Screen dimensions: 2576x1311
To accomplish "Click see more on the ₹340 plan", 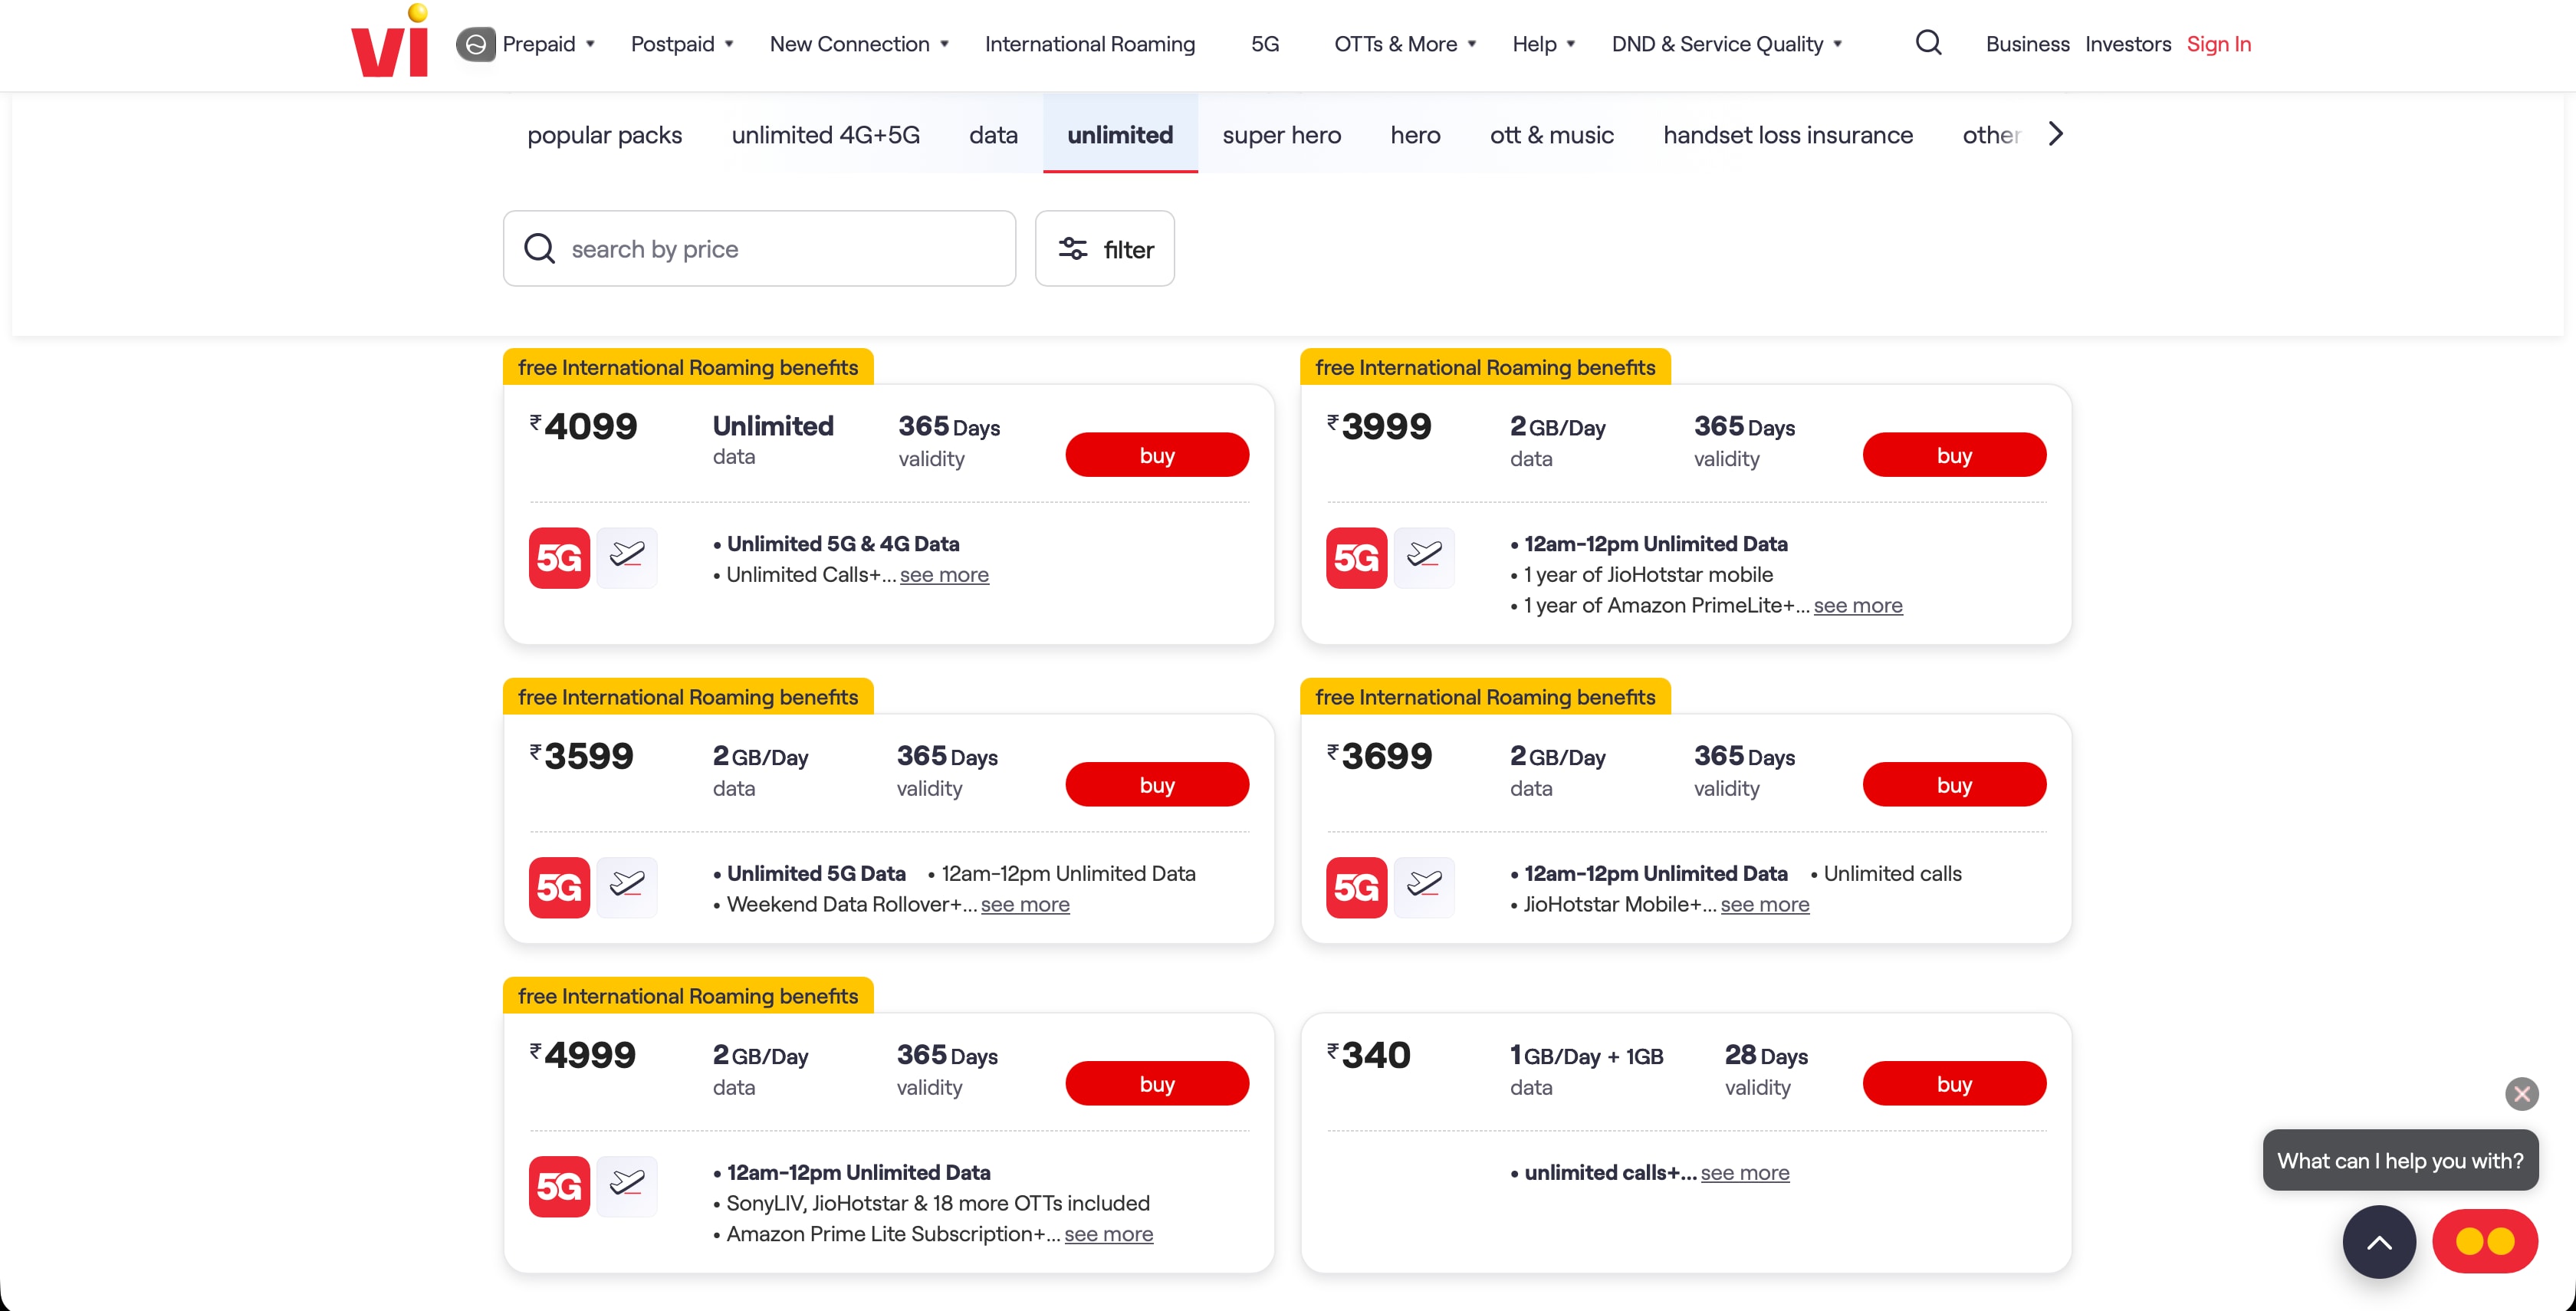I will pos(1744,1172).
